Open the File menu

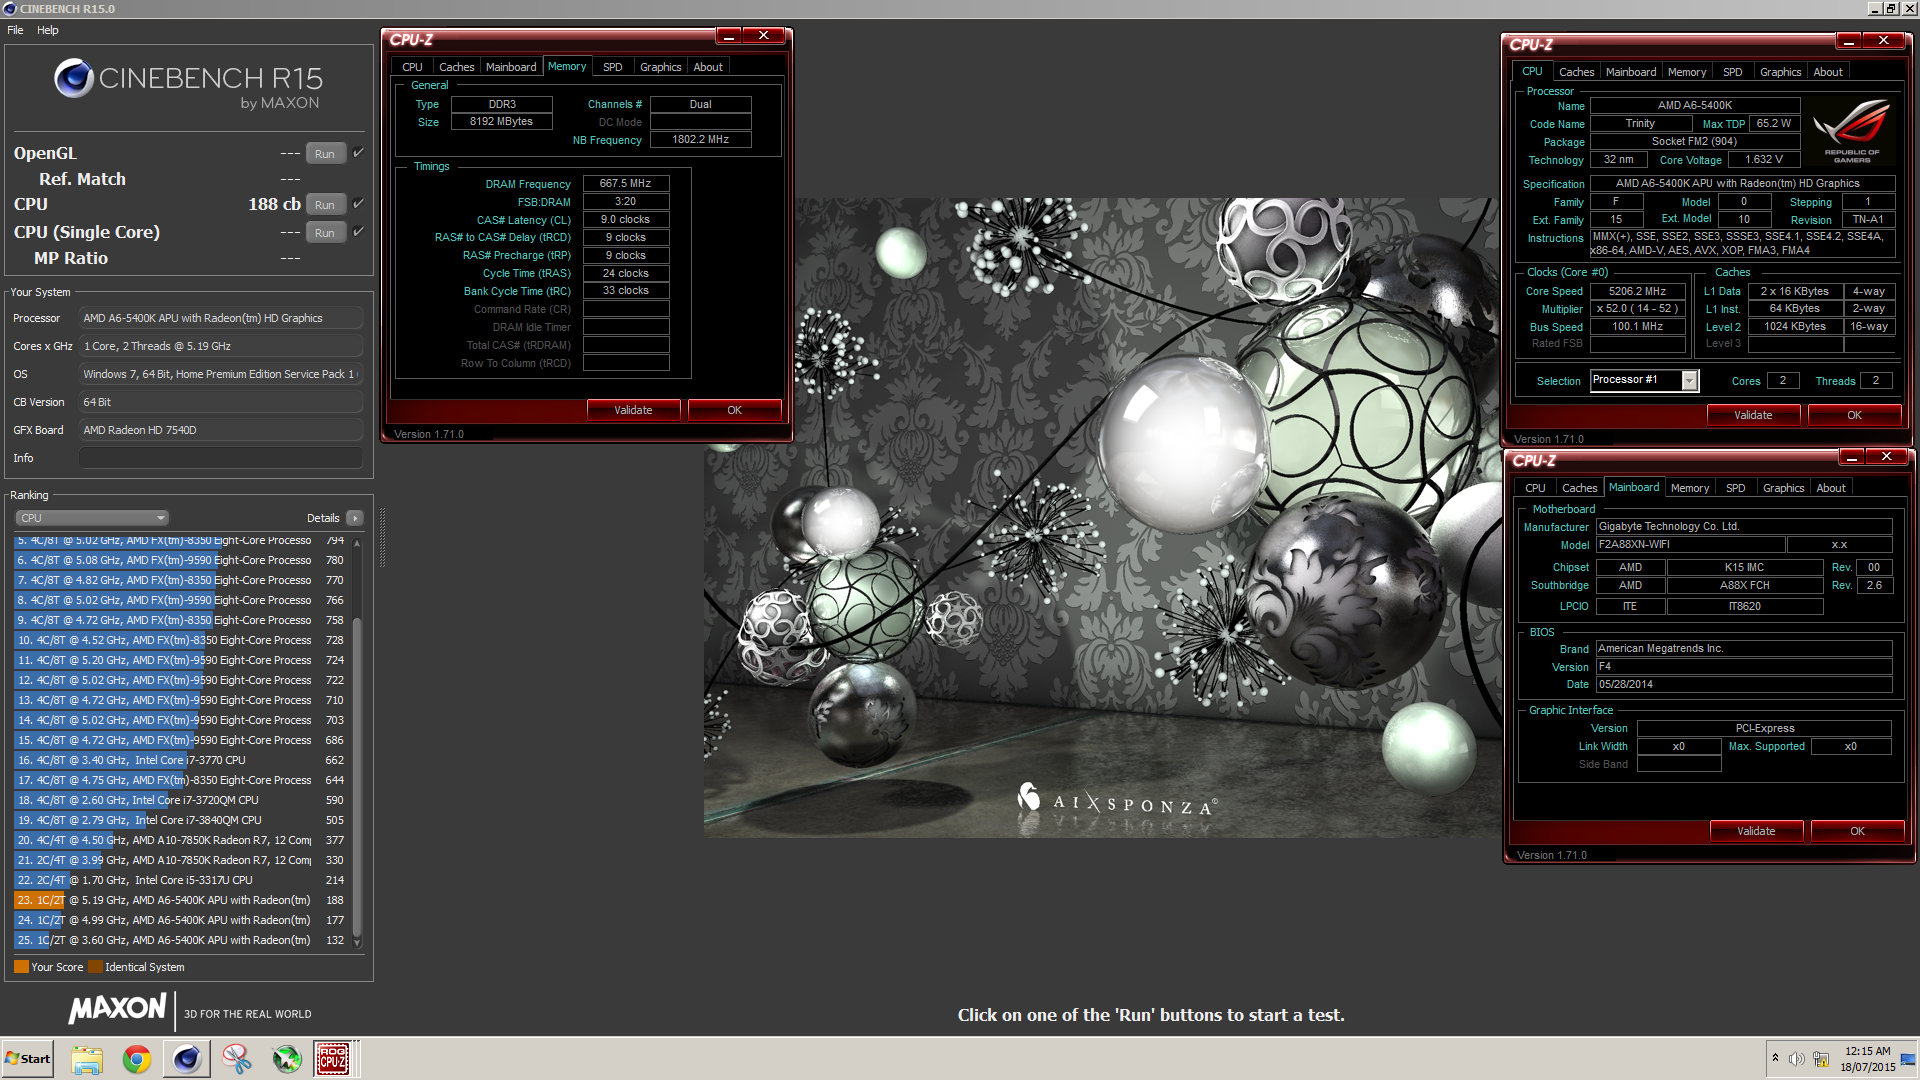15,30
